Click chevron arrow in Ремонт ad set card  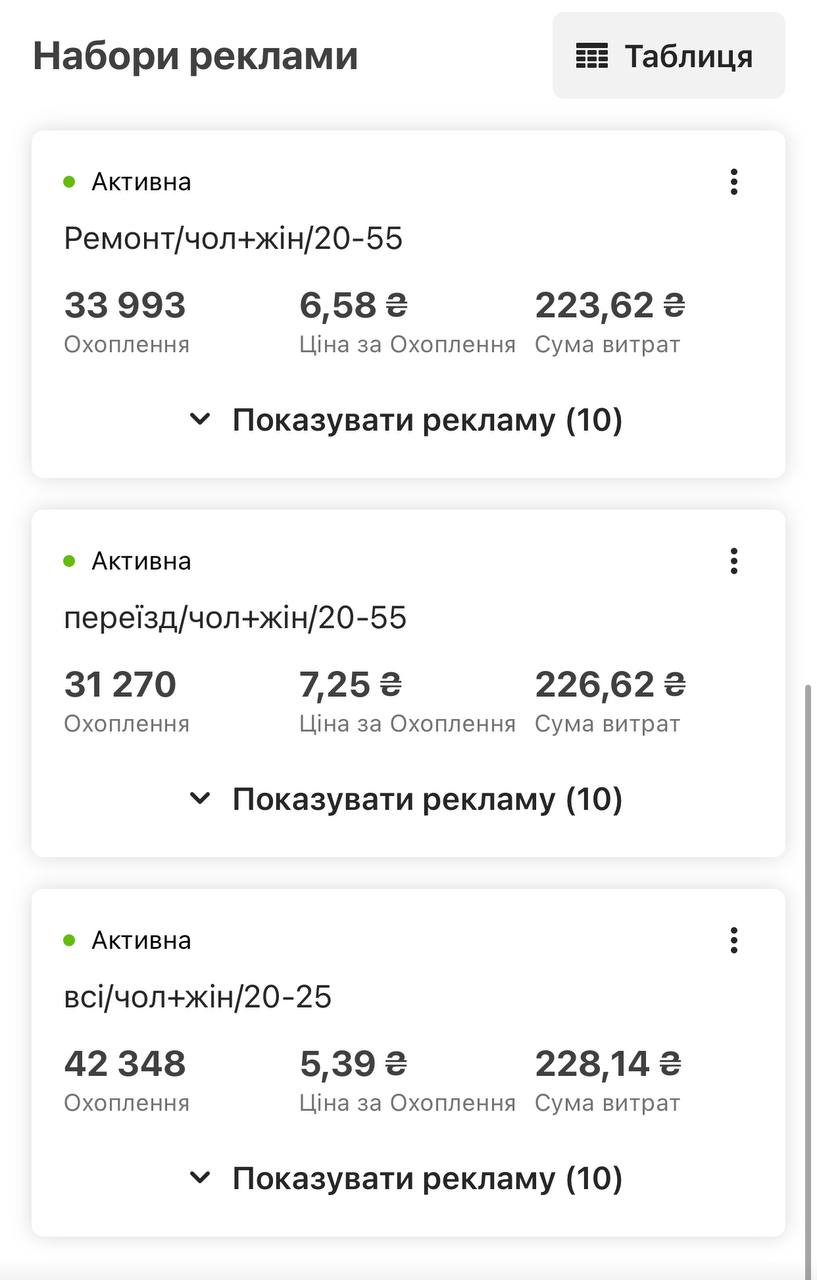(x=201, y=420)
